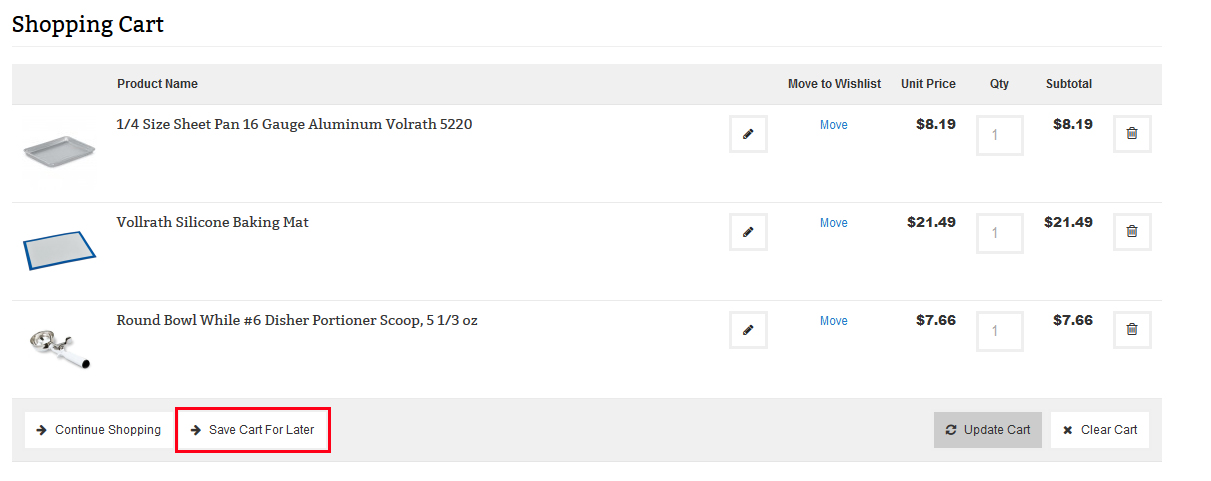
Task: Move Sheet Pan to wishlist
Action: [833, 125]
